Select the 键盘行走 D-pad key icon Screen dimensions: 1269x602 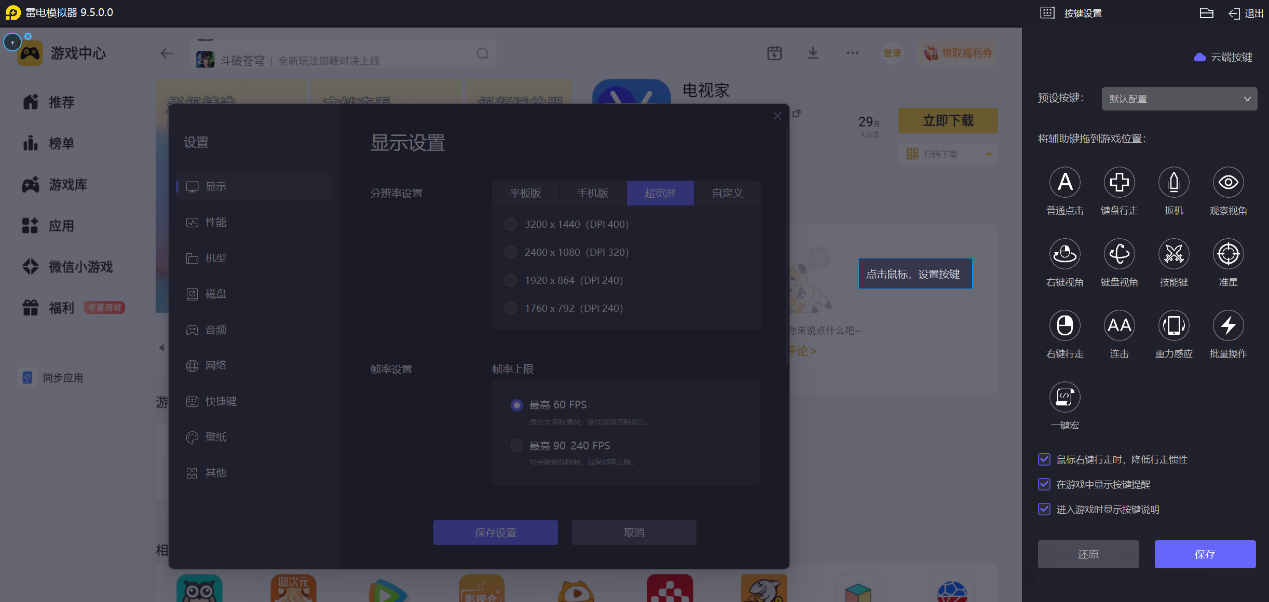pyautogui.click(x=1119, y=182)
